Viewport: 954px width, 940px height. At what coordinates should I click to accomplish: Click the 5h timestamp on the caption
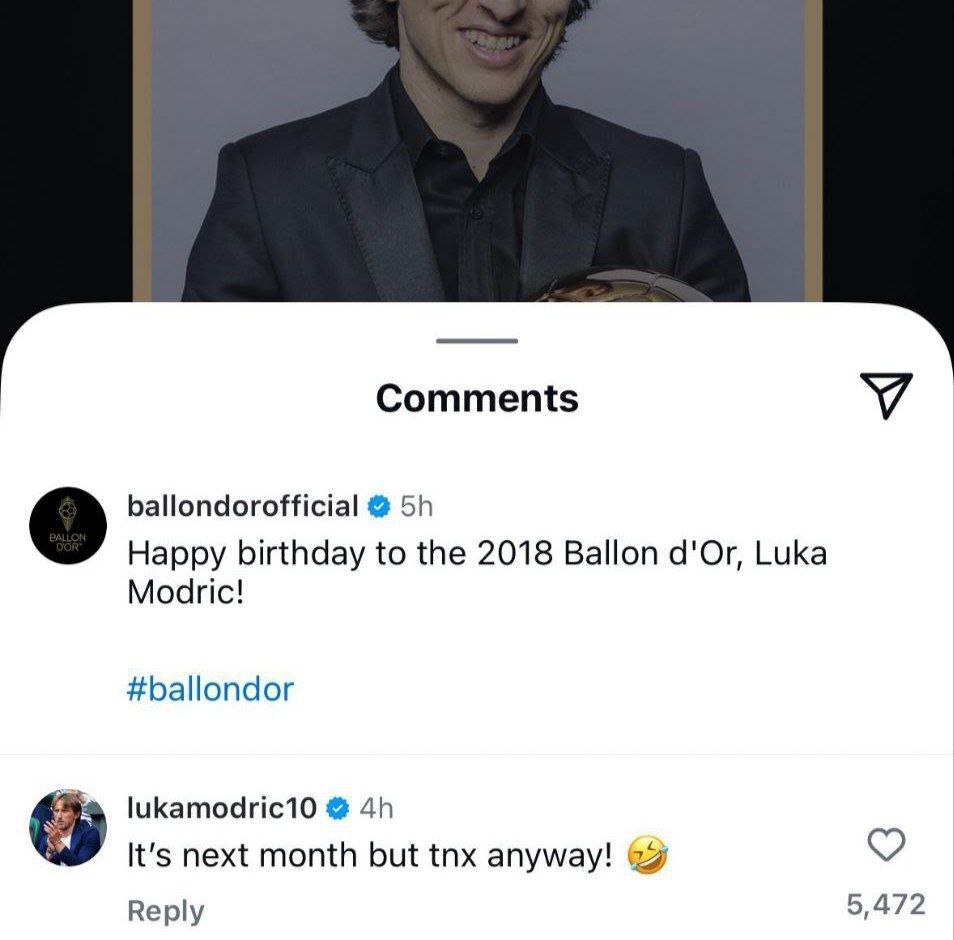(417, 507)
